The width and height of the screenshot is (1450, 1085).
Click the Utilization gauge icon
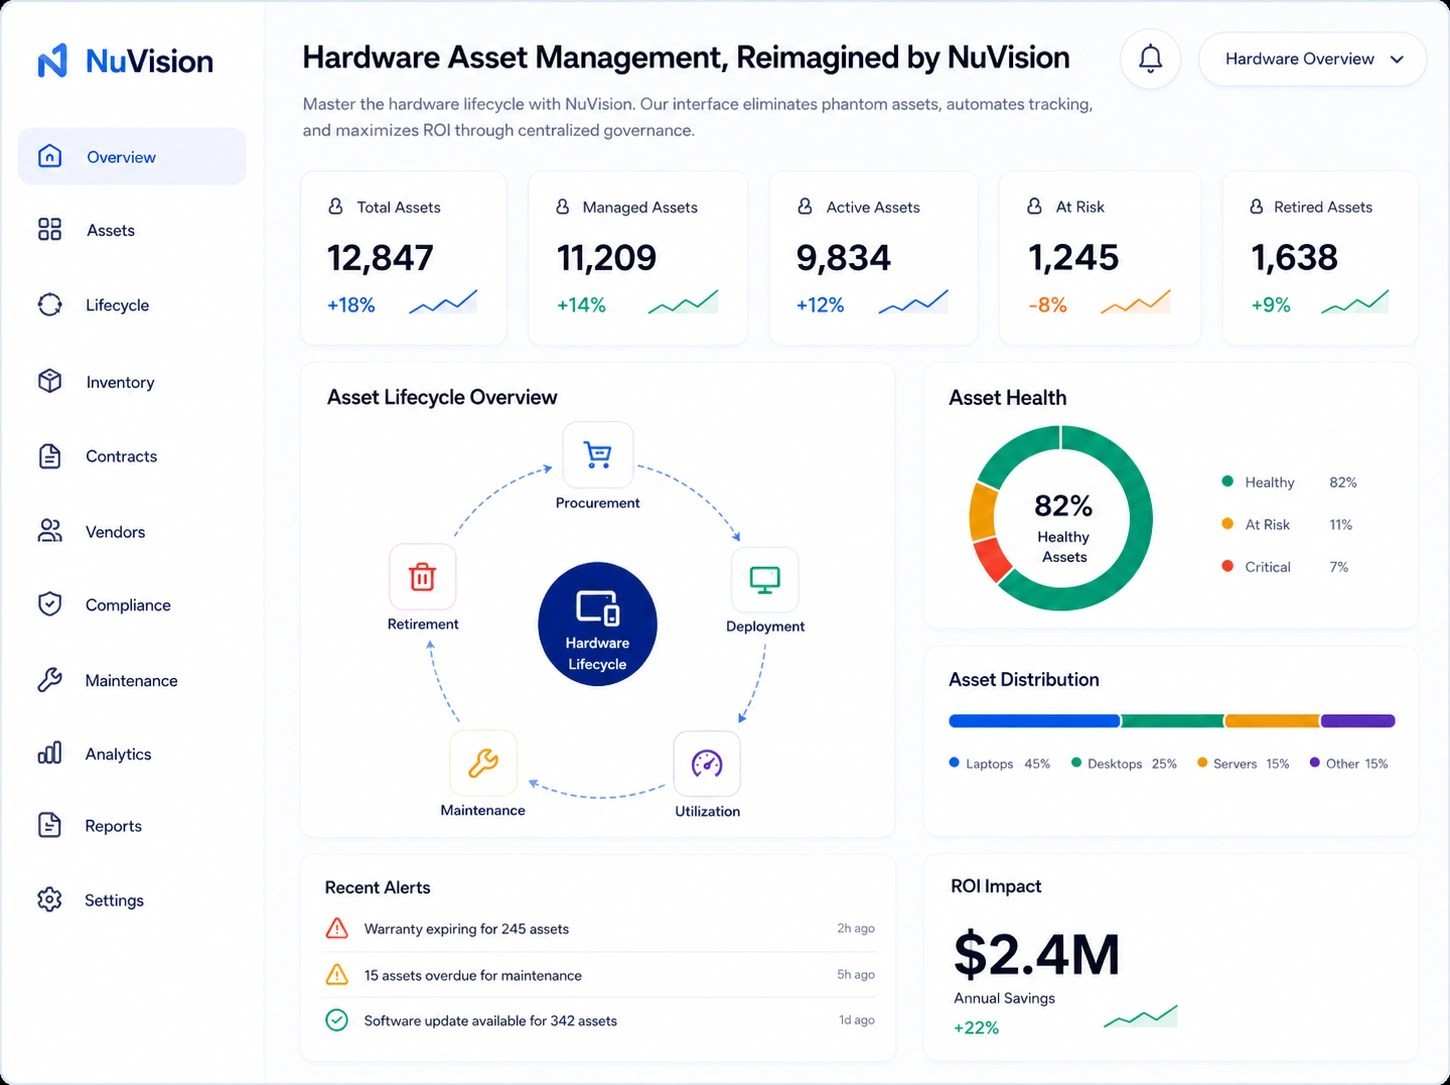[x=707, y=764]
